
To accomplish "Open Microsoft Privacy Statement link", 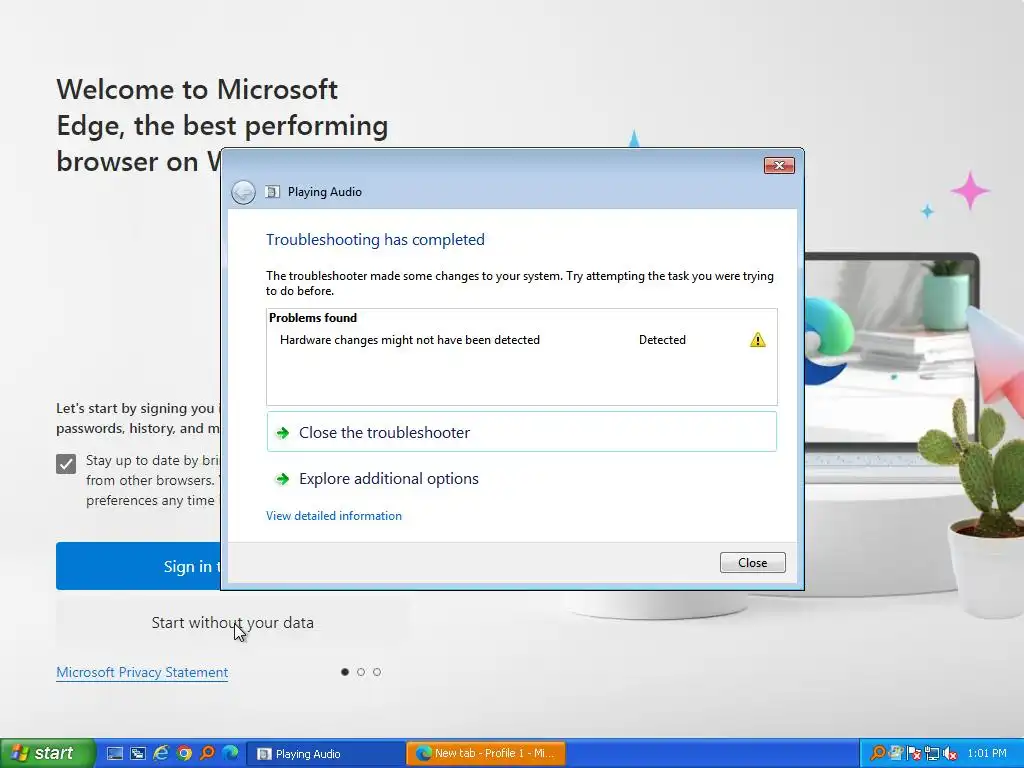I will coord(142,672).
